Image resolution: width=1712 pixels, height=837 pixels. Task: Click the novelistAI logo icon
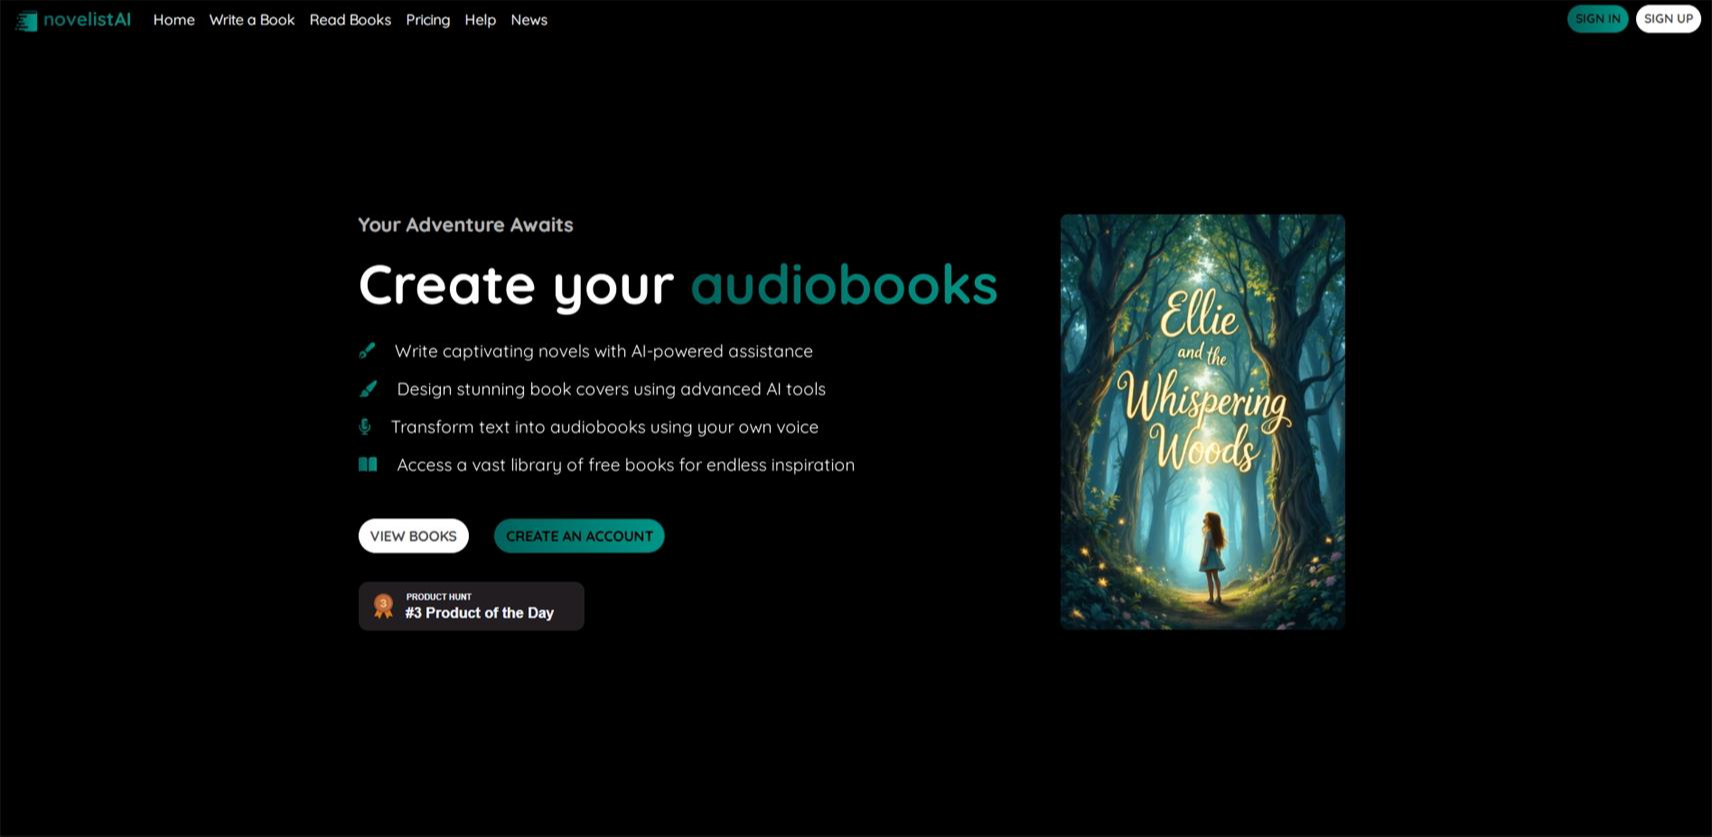(x=27, y=20)
